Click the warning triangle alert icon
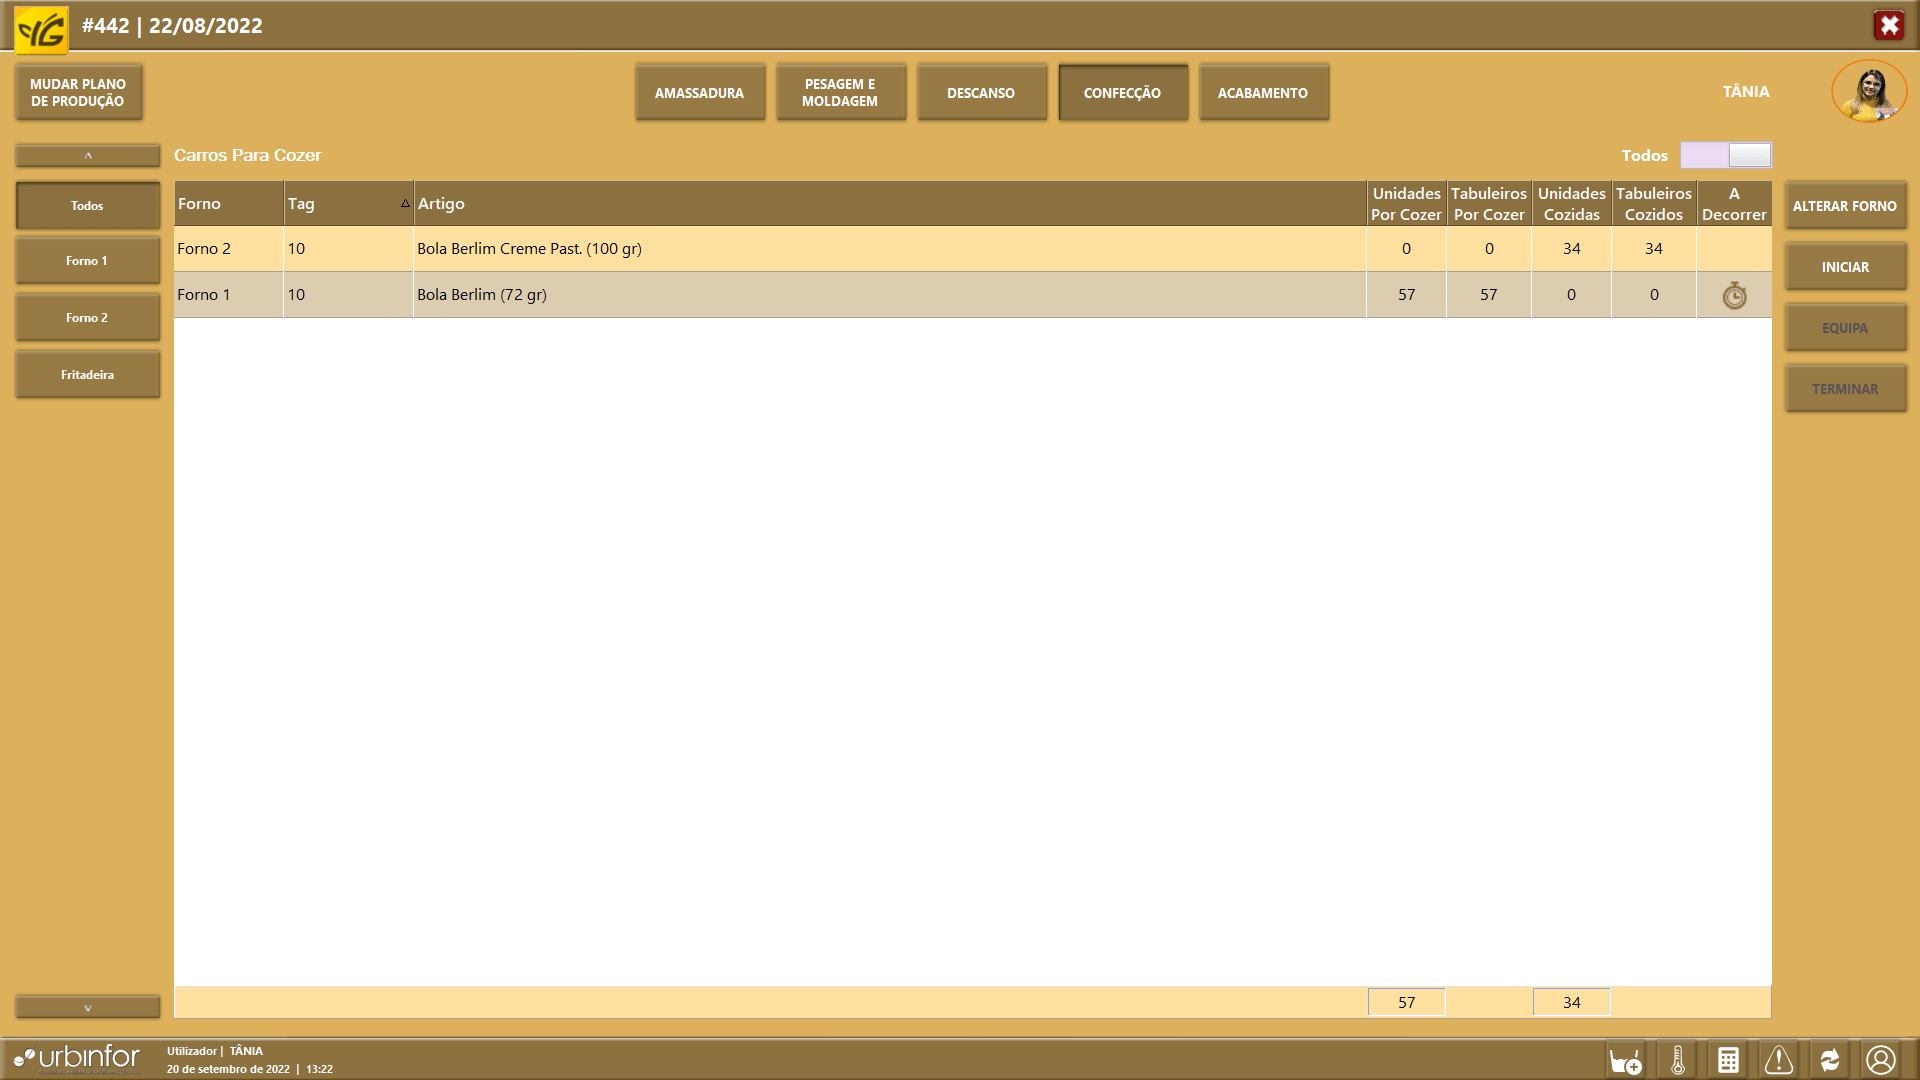This screenshot has width=1920, height=1080. [1778, 1060]
